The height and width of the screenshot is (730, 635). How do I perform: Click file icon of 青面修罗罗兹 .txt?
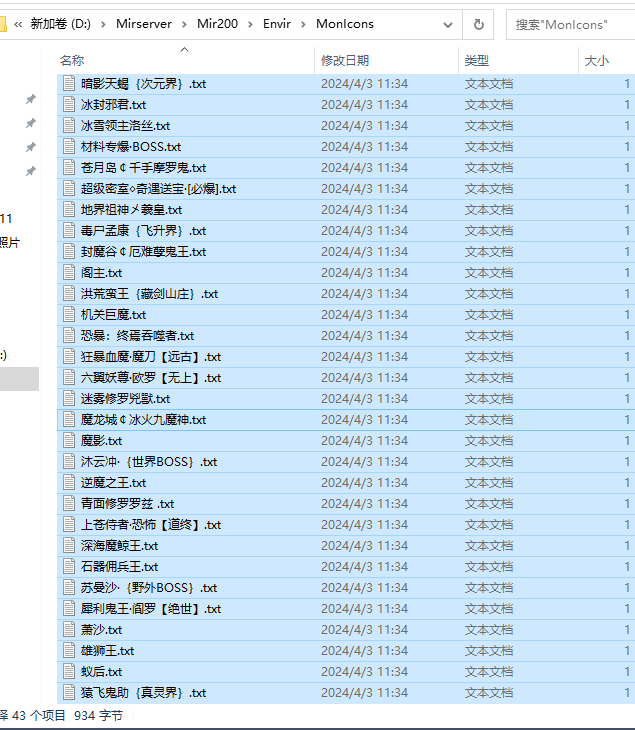(69, 504)
